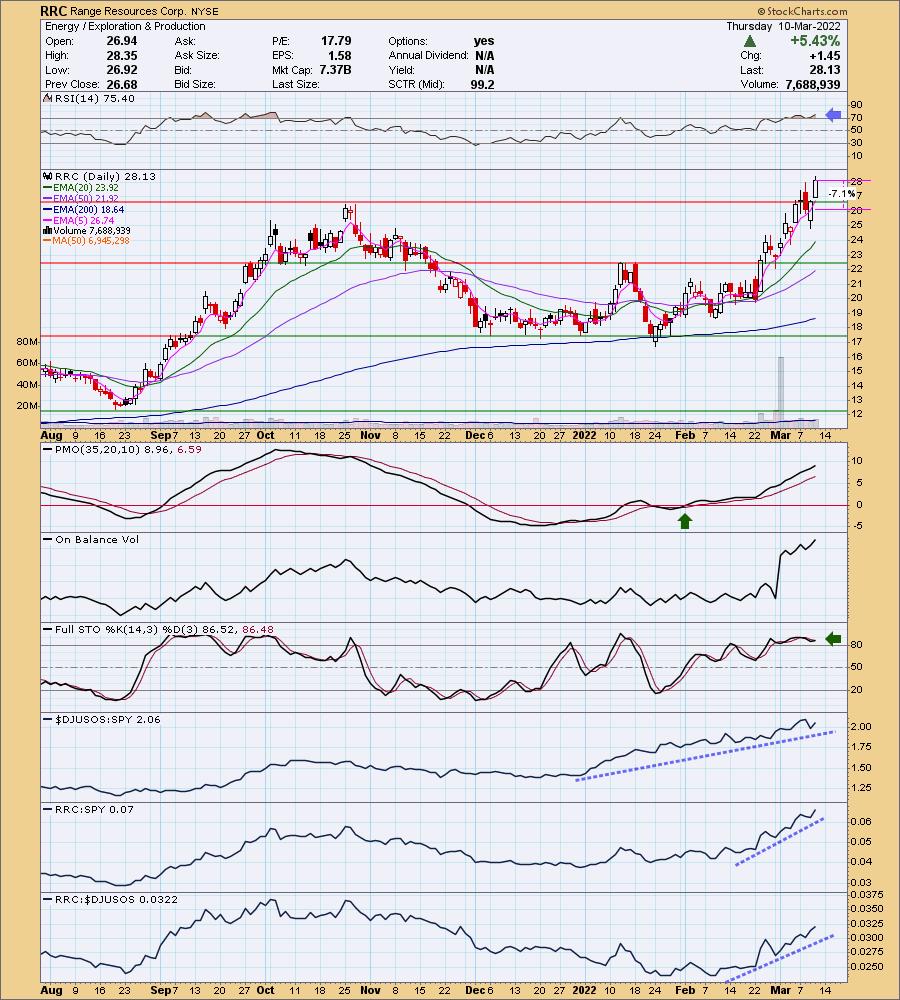Click the EMA(200) 18.64 legend entry
Image resolution: width=900 pixels, height=1000 pixels.
pos(84,209)
